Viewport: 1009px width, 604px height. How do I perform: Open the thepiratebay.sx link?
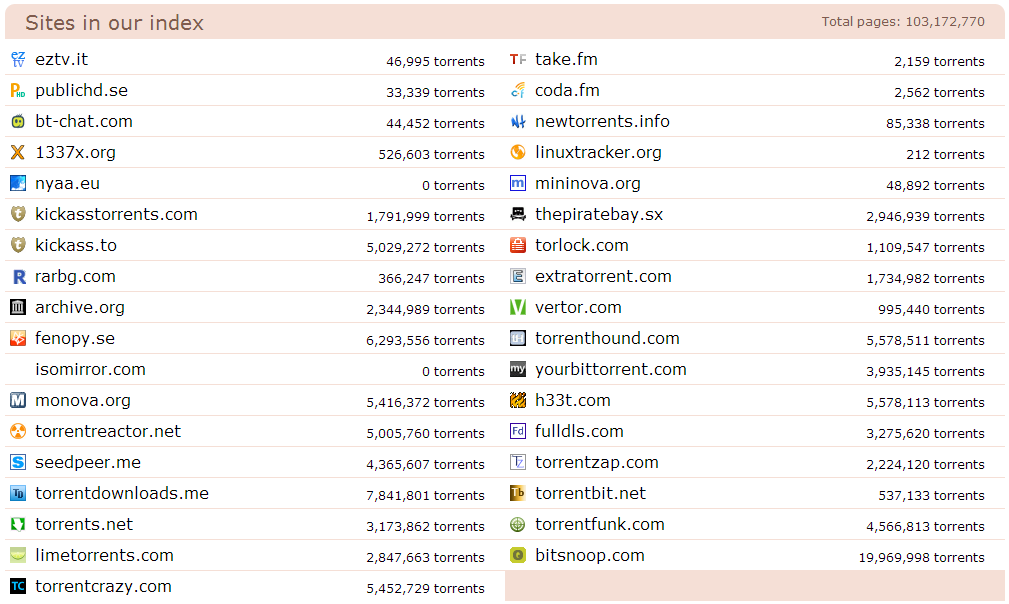pos(599,214)
